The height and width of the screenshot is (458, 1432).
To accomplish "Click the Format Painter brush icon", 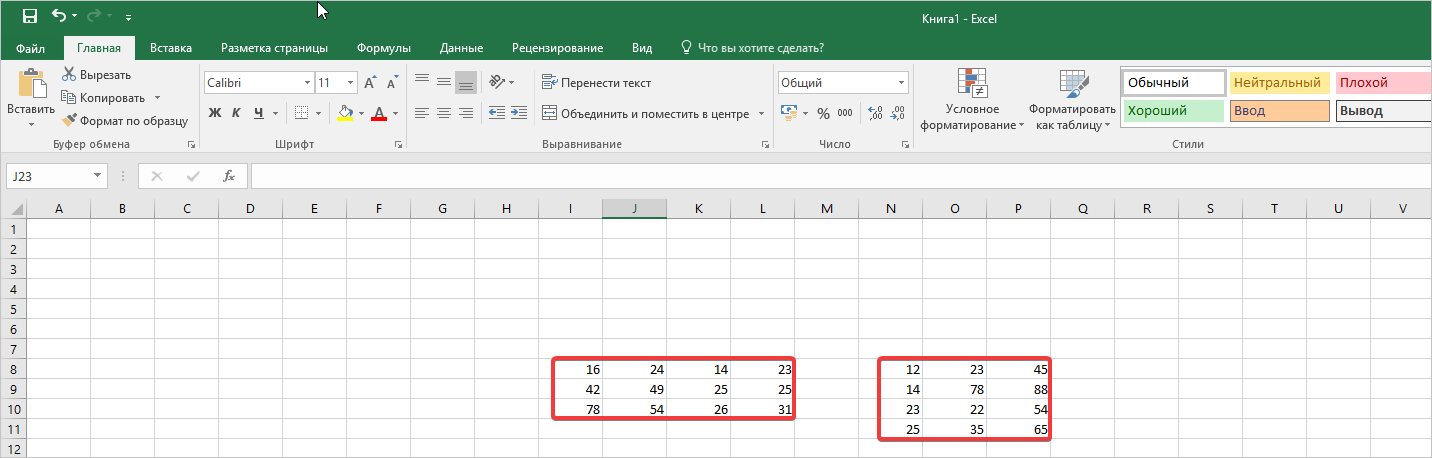I will pos(70,121).
